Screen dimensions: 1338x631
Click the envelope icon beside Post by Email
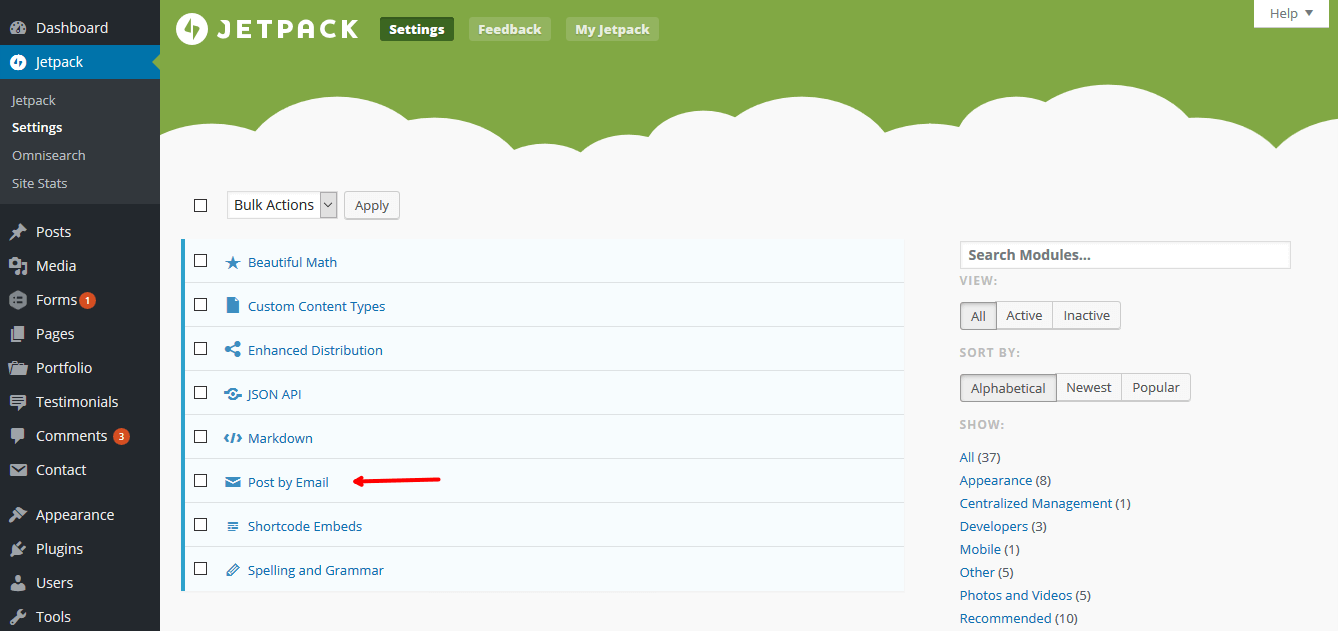pyautogui.click(x=233, y=482)
